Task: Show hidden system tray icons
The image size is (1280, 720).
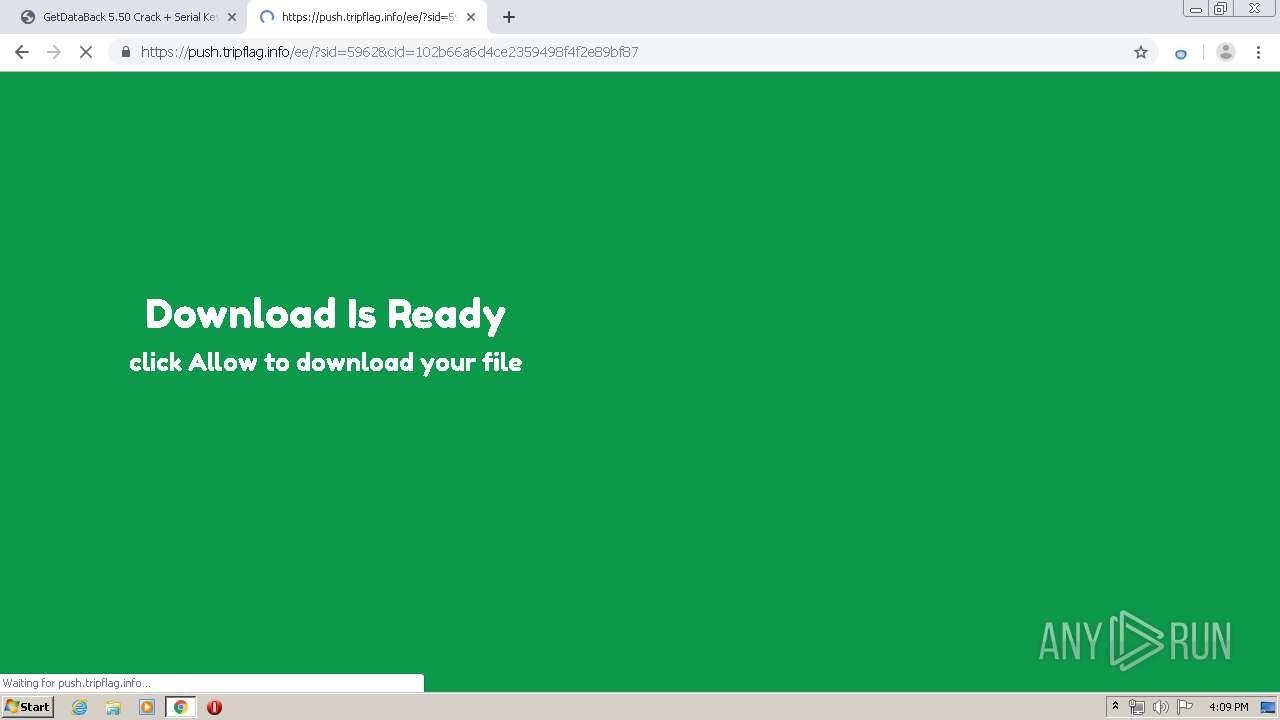Action: pos(1115,707)
